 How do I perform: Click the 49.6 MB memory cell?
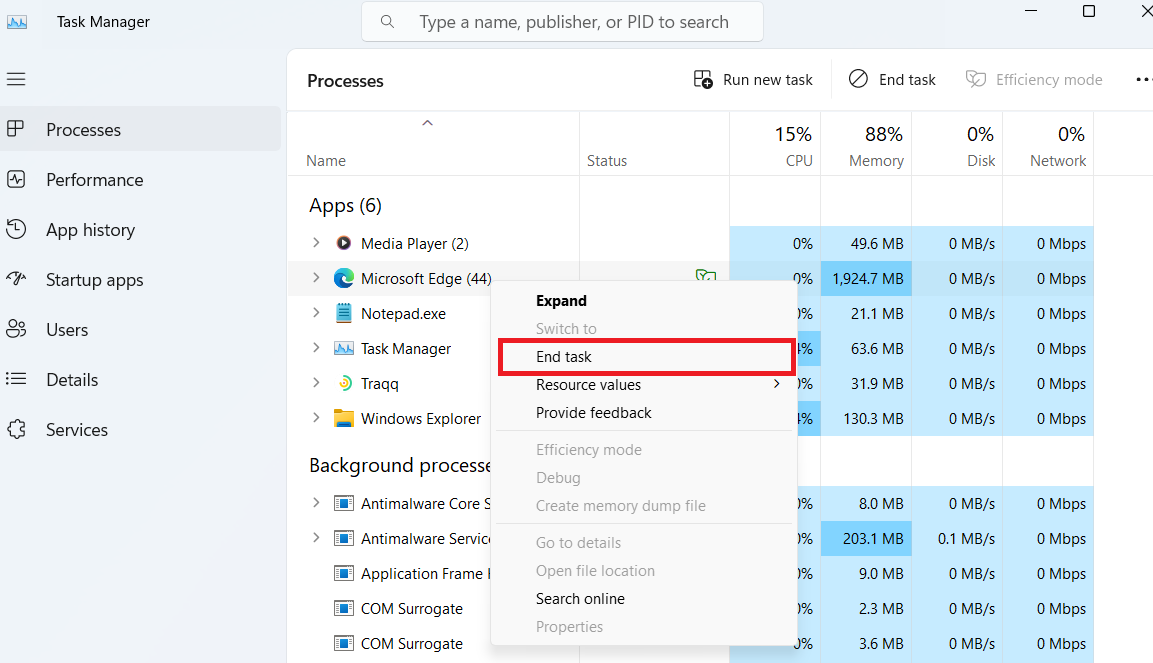[x=866, y=243]
